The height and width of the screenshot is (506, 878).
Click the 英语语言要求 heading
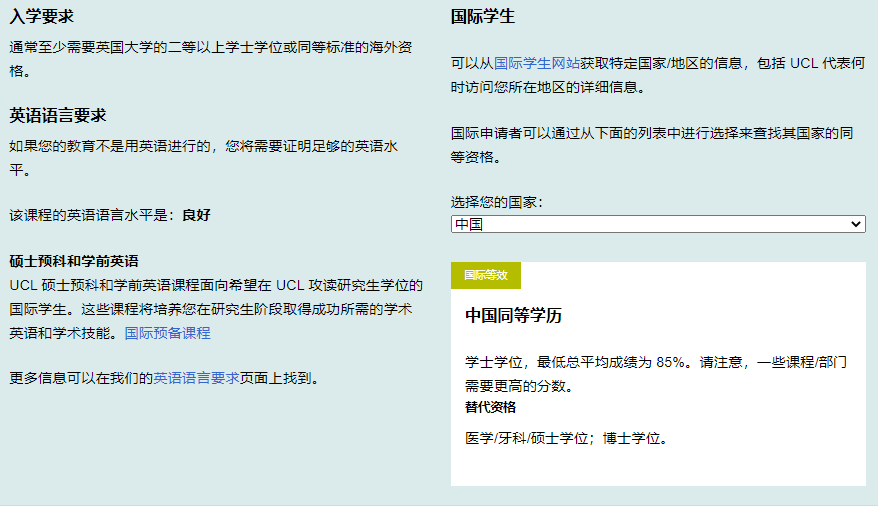pos(58,115)
